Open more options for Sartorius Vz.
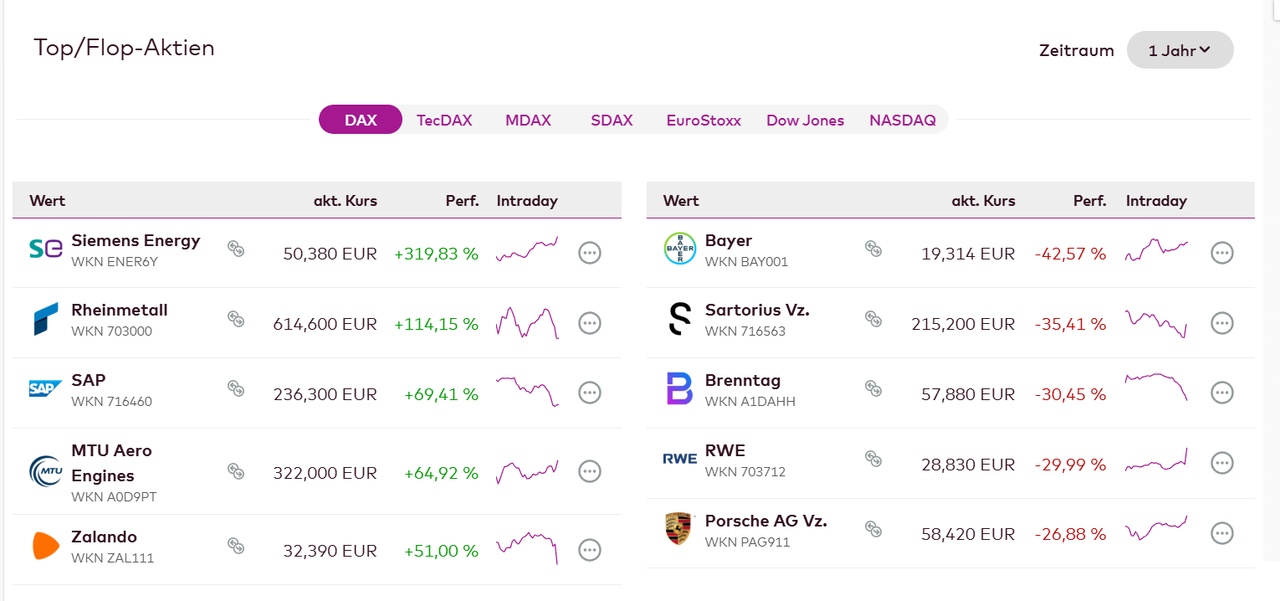This screenshot has width=1280, height=601. point(1222,323)
